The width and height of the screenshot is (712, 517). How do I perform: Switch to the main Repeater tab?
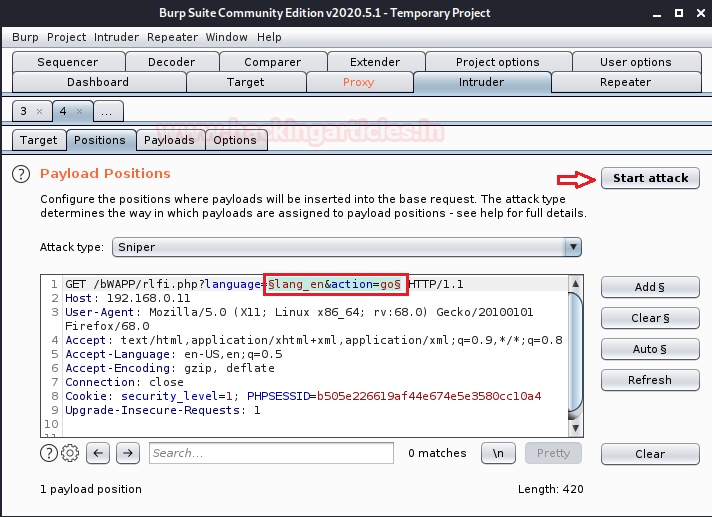625,82
